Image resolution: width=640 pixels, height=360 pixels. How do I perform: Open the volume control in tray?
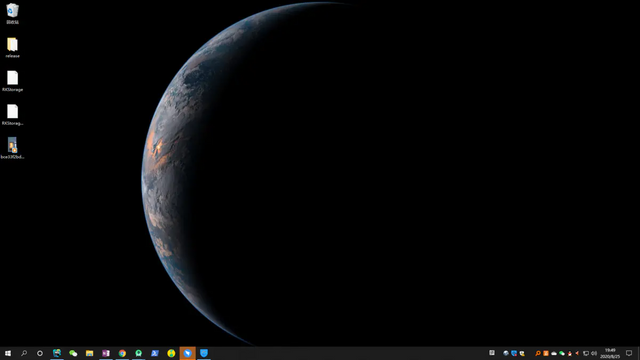tap(594, 353)
